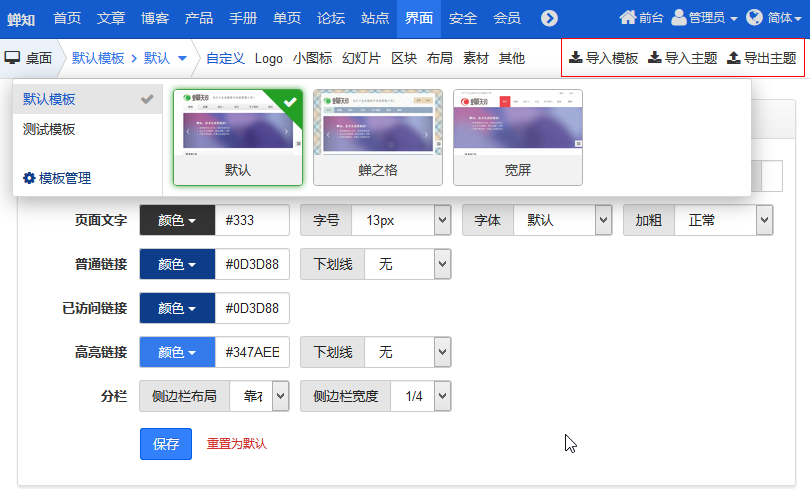The width and height of the screenshot is (810, 495).
Task: Choose the 宽屏 theme thumbnail
Action: (518, 137)
